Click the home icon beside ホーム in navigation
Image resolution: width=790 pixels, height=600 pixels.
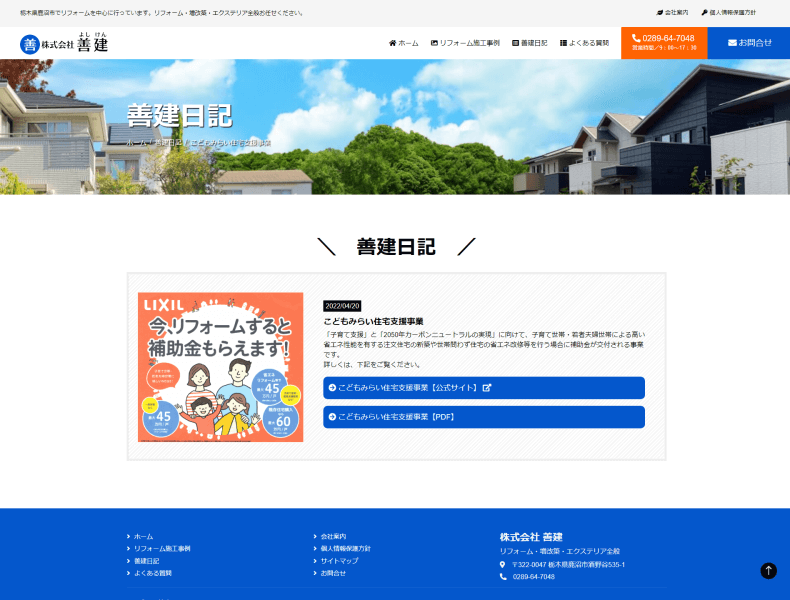click(392, 43)
